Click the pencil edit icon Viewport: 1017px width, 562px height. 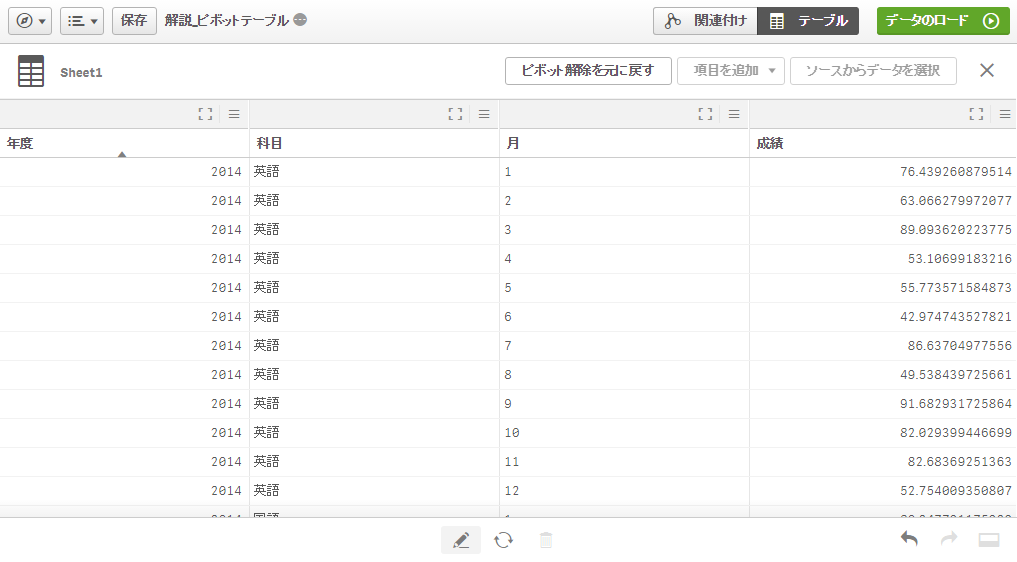click(x=461, y=540)
